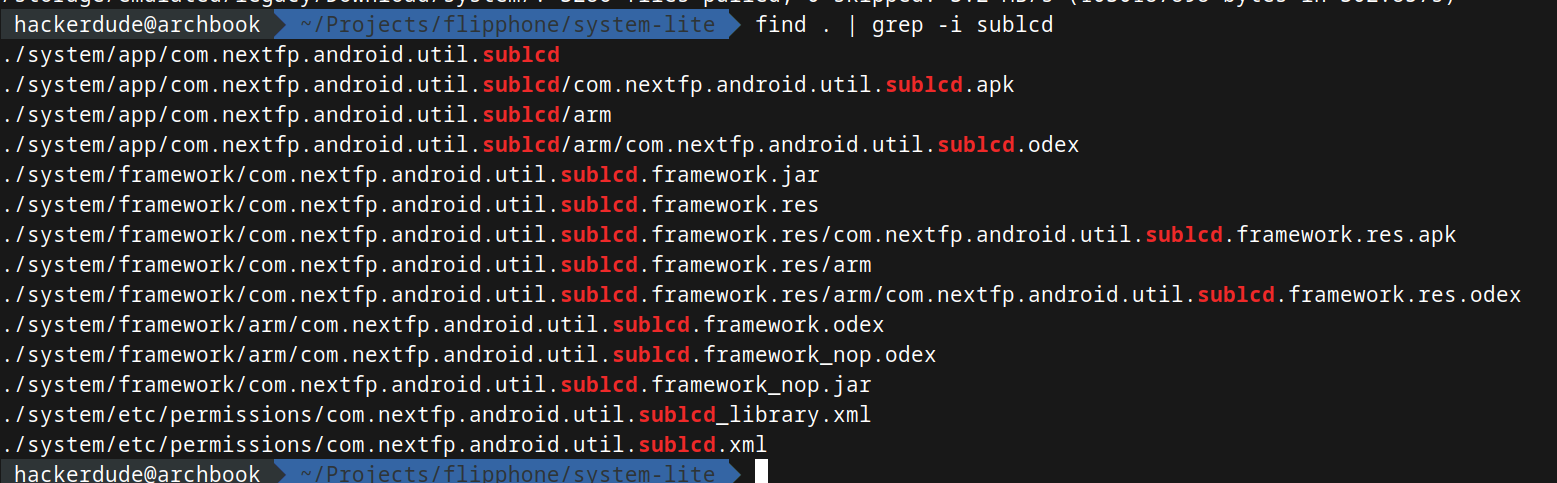Click the framework/arm sublcd.framework.odex result line

443,325
